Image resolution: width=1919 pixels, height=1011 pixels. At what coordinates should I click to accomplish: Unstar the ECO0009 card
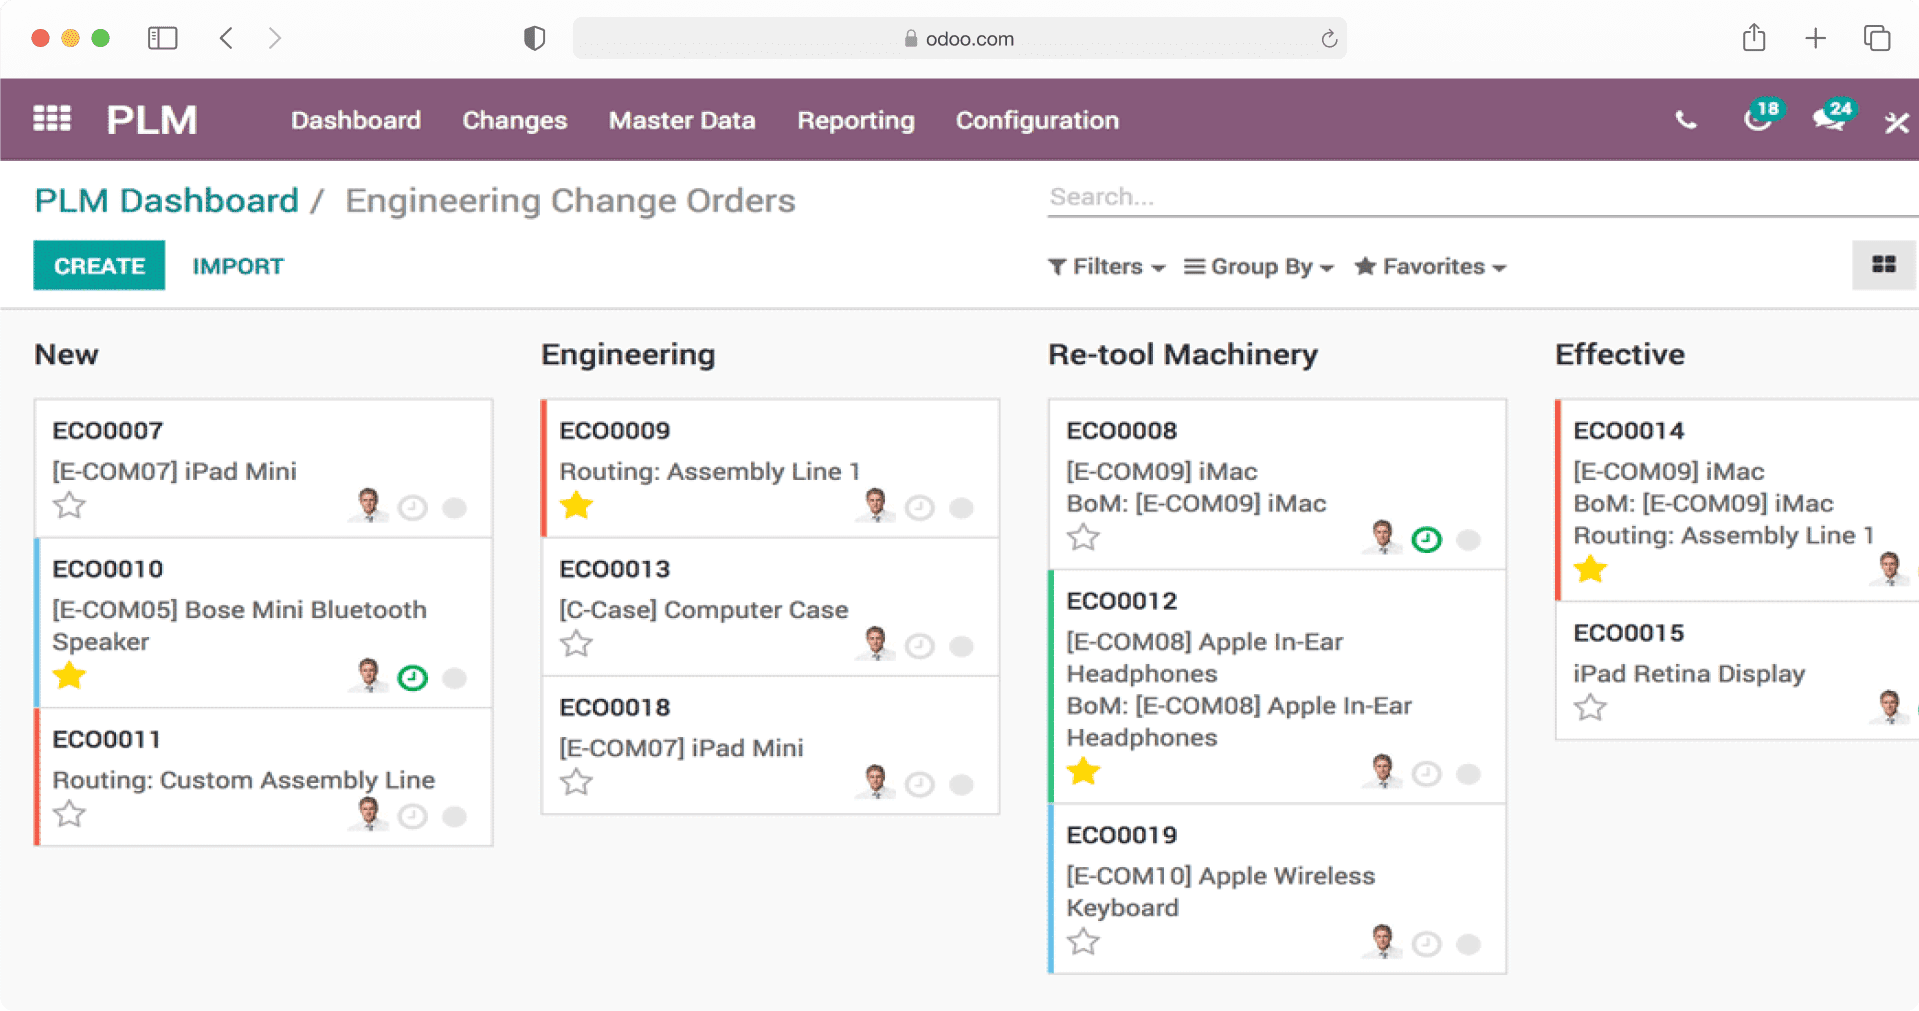pos(576,506)
